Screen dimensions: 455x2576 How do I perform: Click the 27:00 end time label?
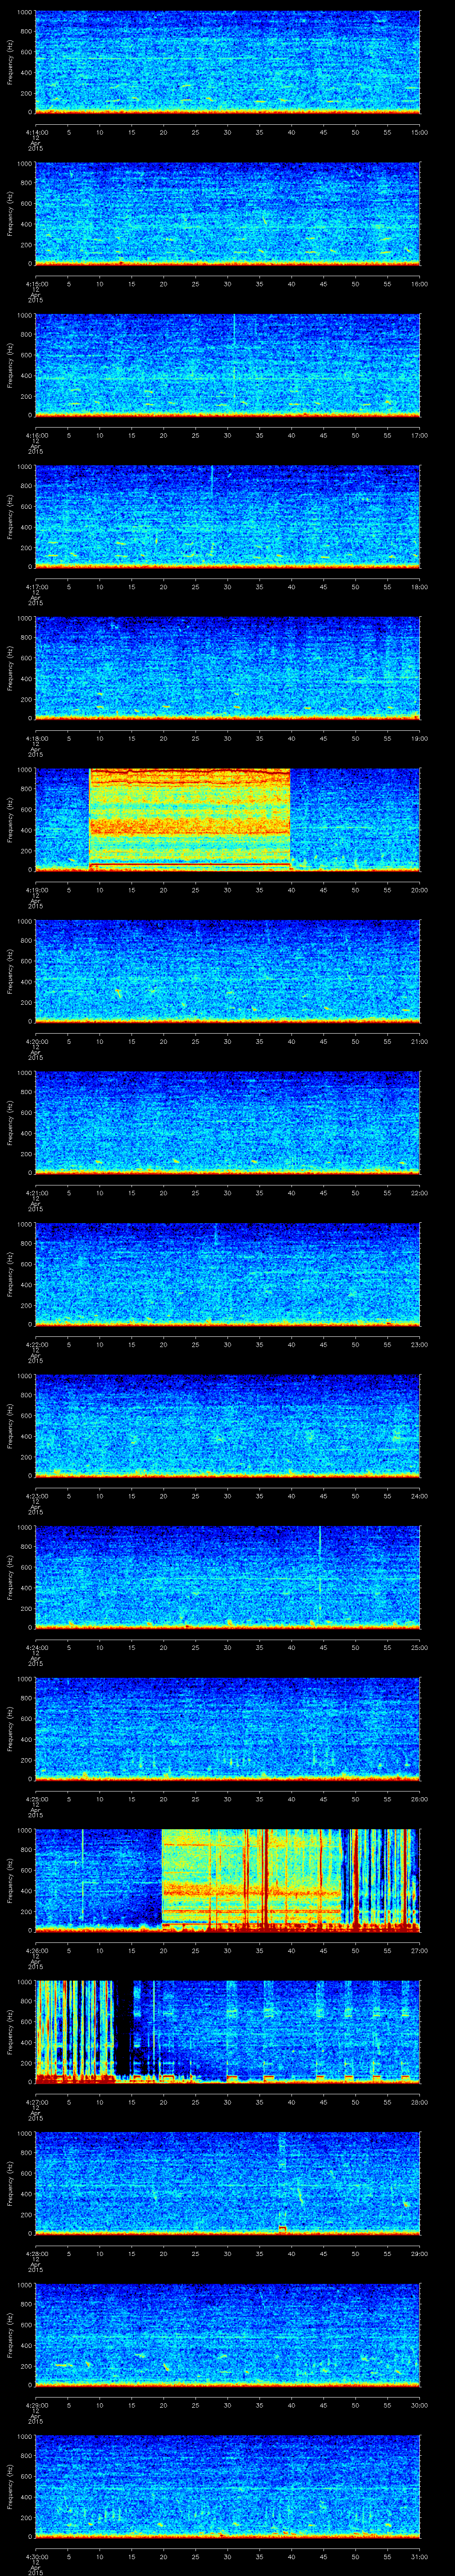(419, 1950)
